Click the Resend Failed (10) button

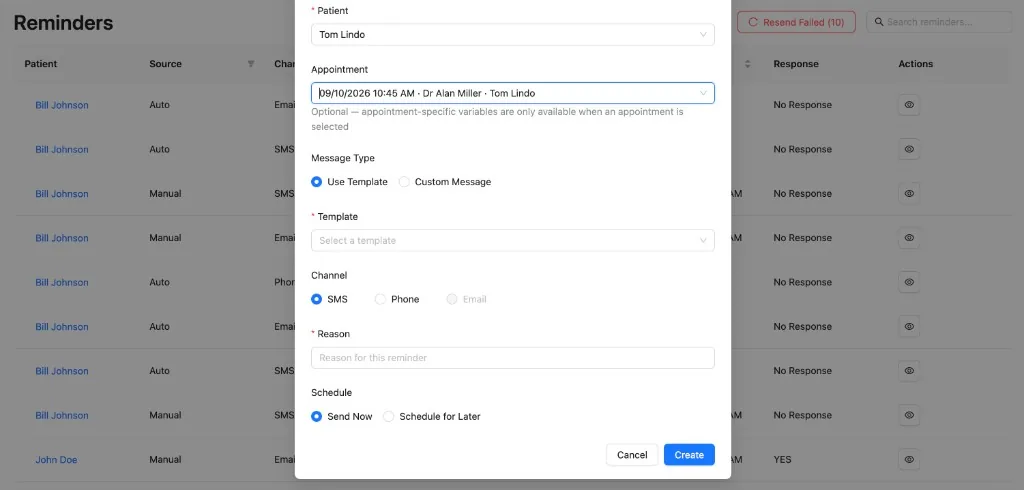click(x=796, y=22)
